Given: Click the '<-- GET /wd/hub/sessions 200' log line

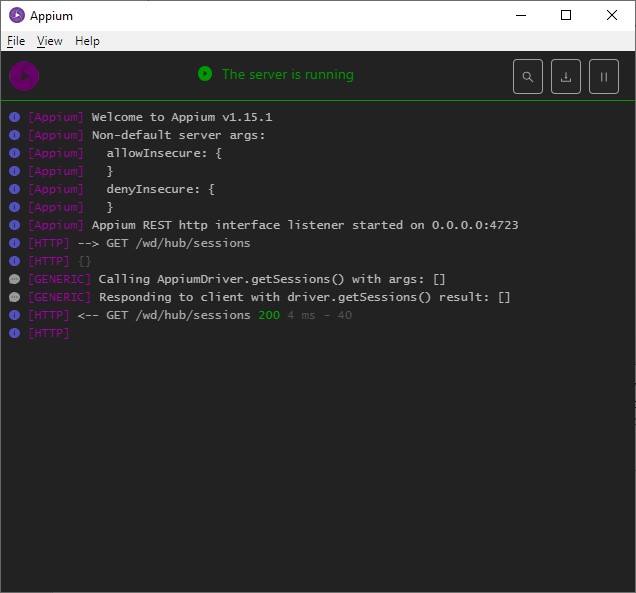Looking at the screenshot, I should tap(215, 315).
